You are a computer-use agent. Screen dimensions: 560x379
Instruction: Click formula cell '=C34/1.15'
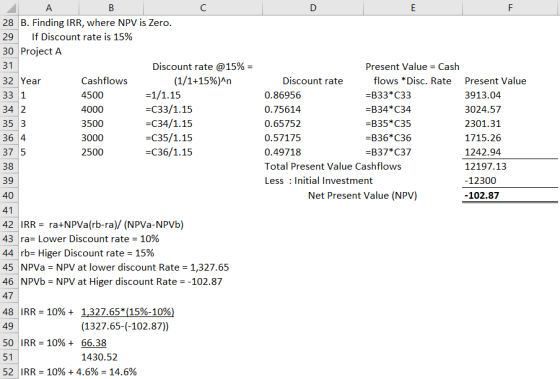coord(169,124)
